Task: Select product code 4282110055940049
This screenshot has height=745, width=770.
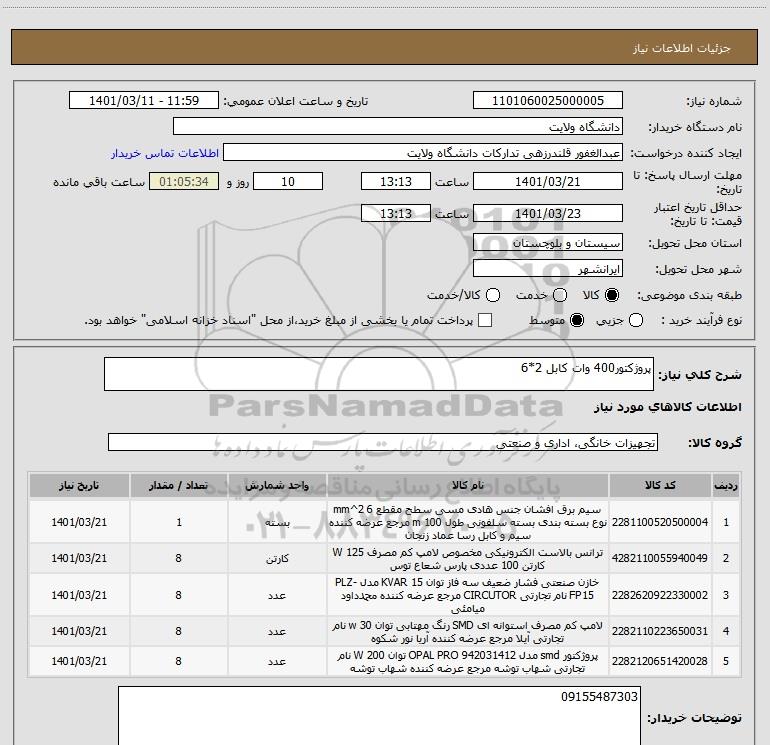Action: coord(660,558)
